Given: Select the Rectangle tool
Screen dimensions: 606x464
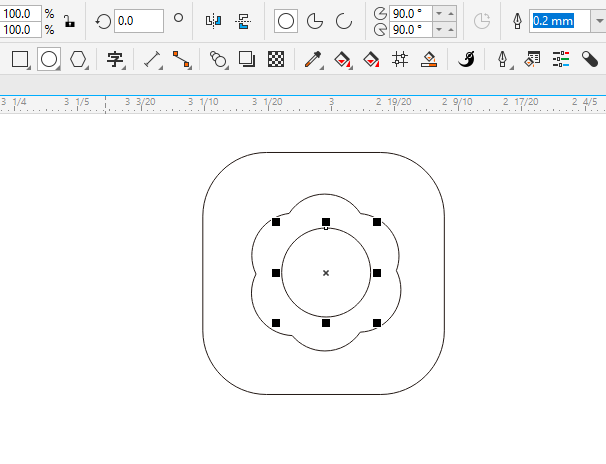Looking at the screenshot, I should pyautogui.click(x=20, y=59).
